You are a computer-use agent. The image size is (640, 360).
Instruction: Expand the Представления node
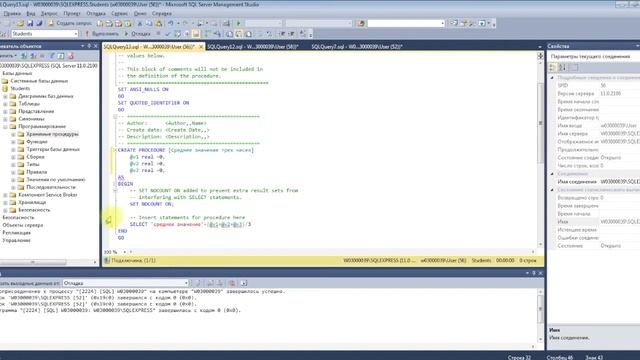tap(5, 111)
